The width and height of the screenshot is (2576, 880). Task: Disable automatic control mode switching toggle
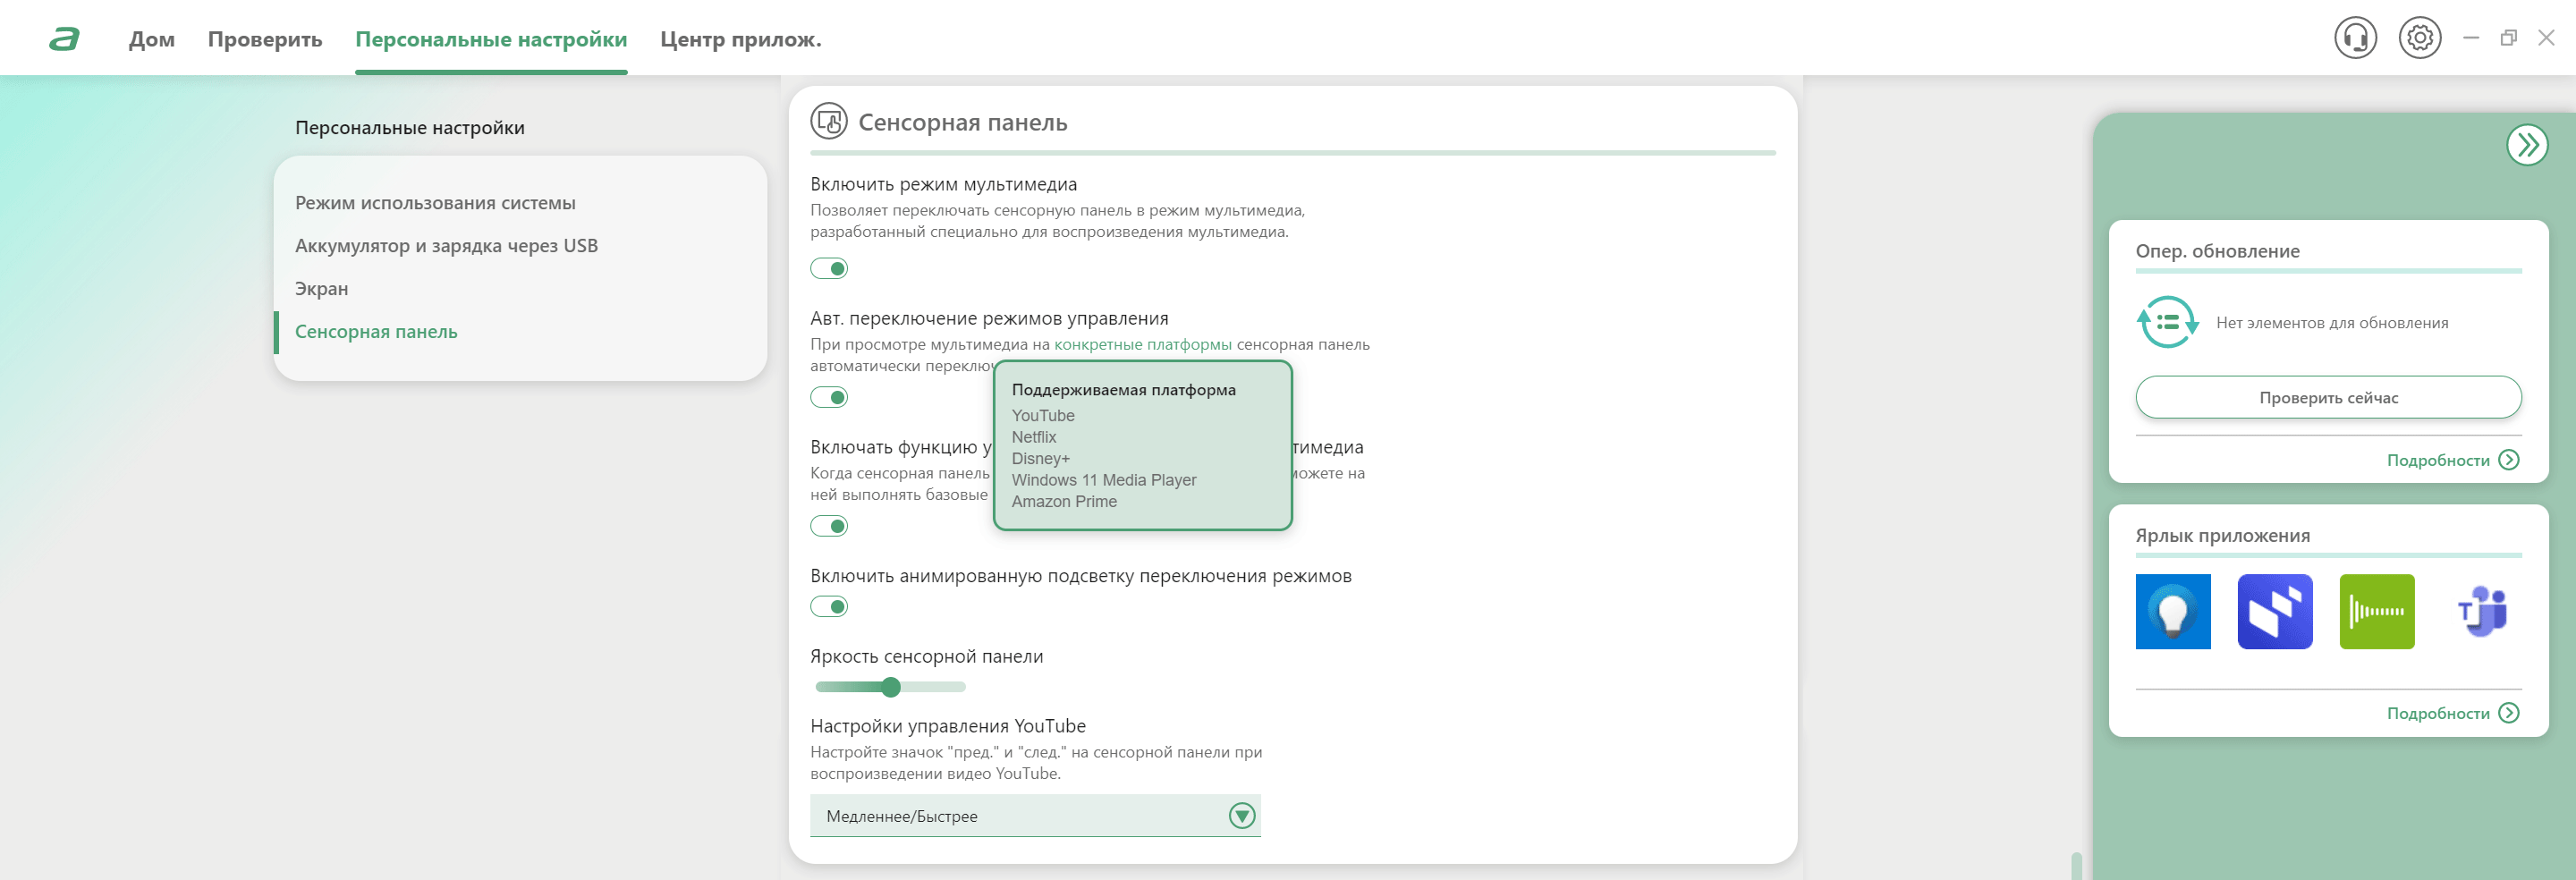(829, 397)
